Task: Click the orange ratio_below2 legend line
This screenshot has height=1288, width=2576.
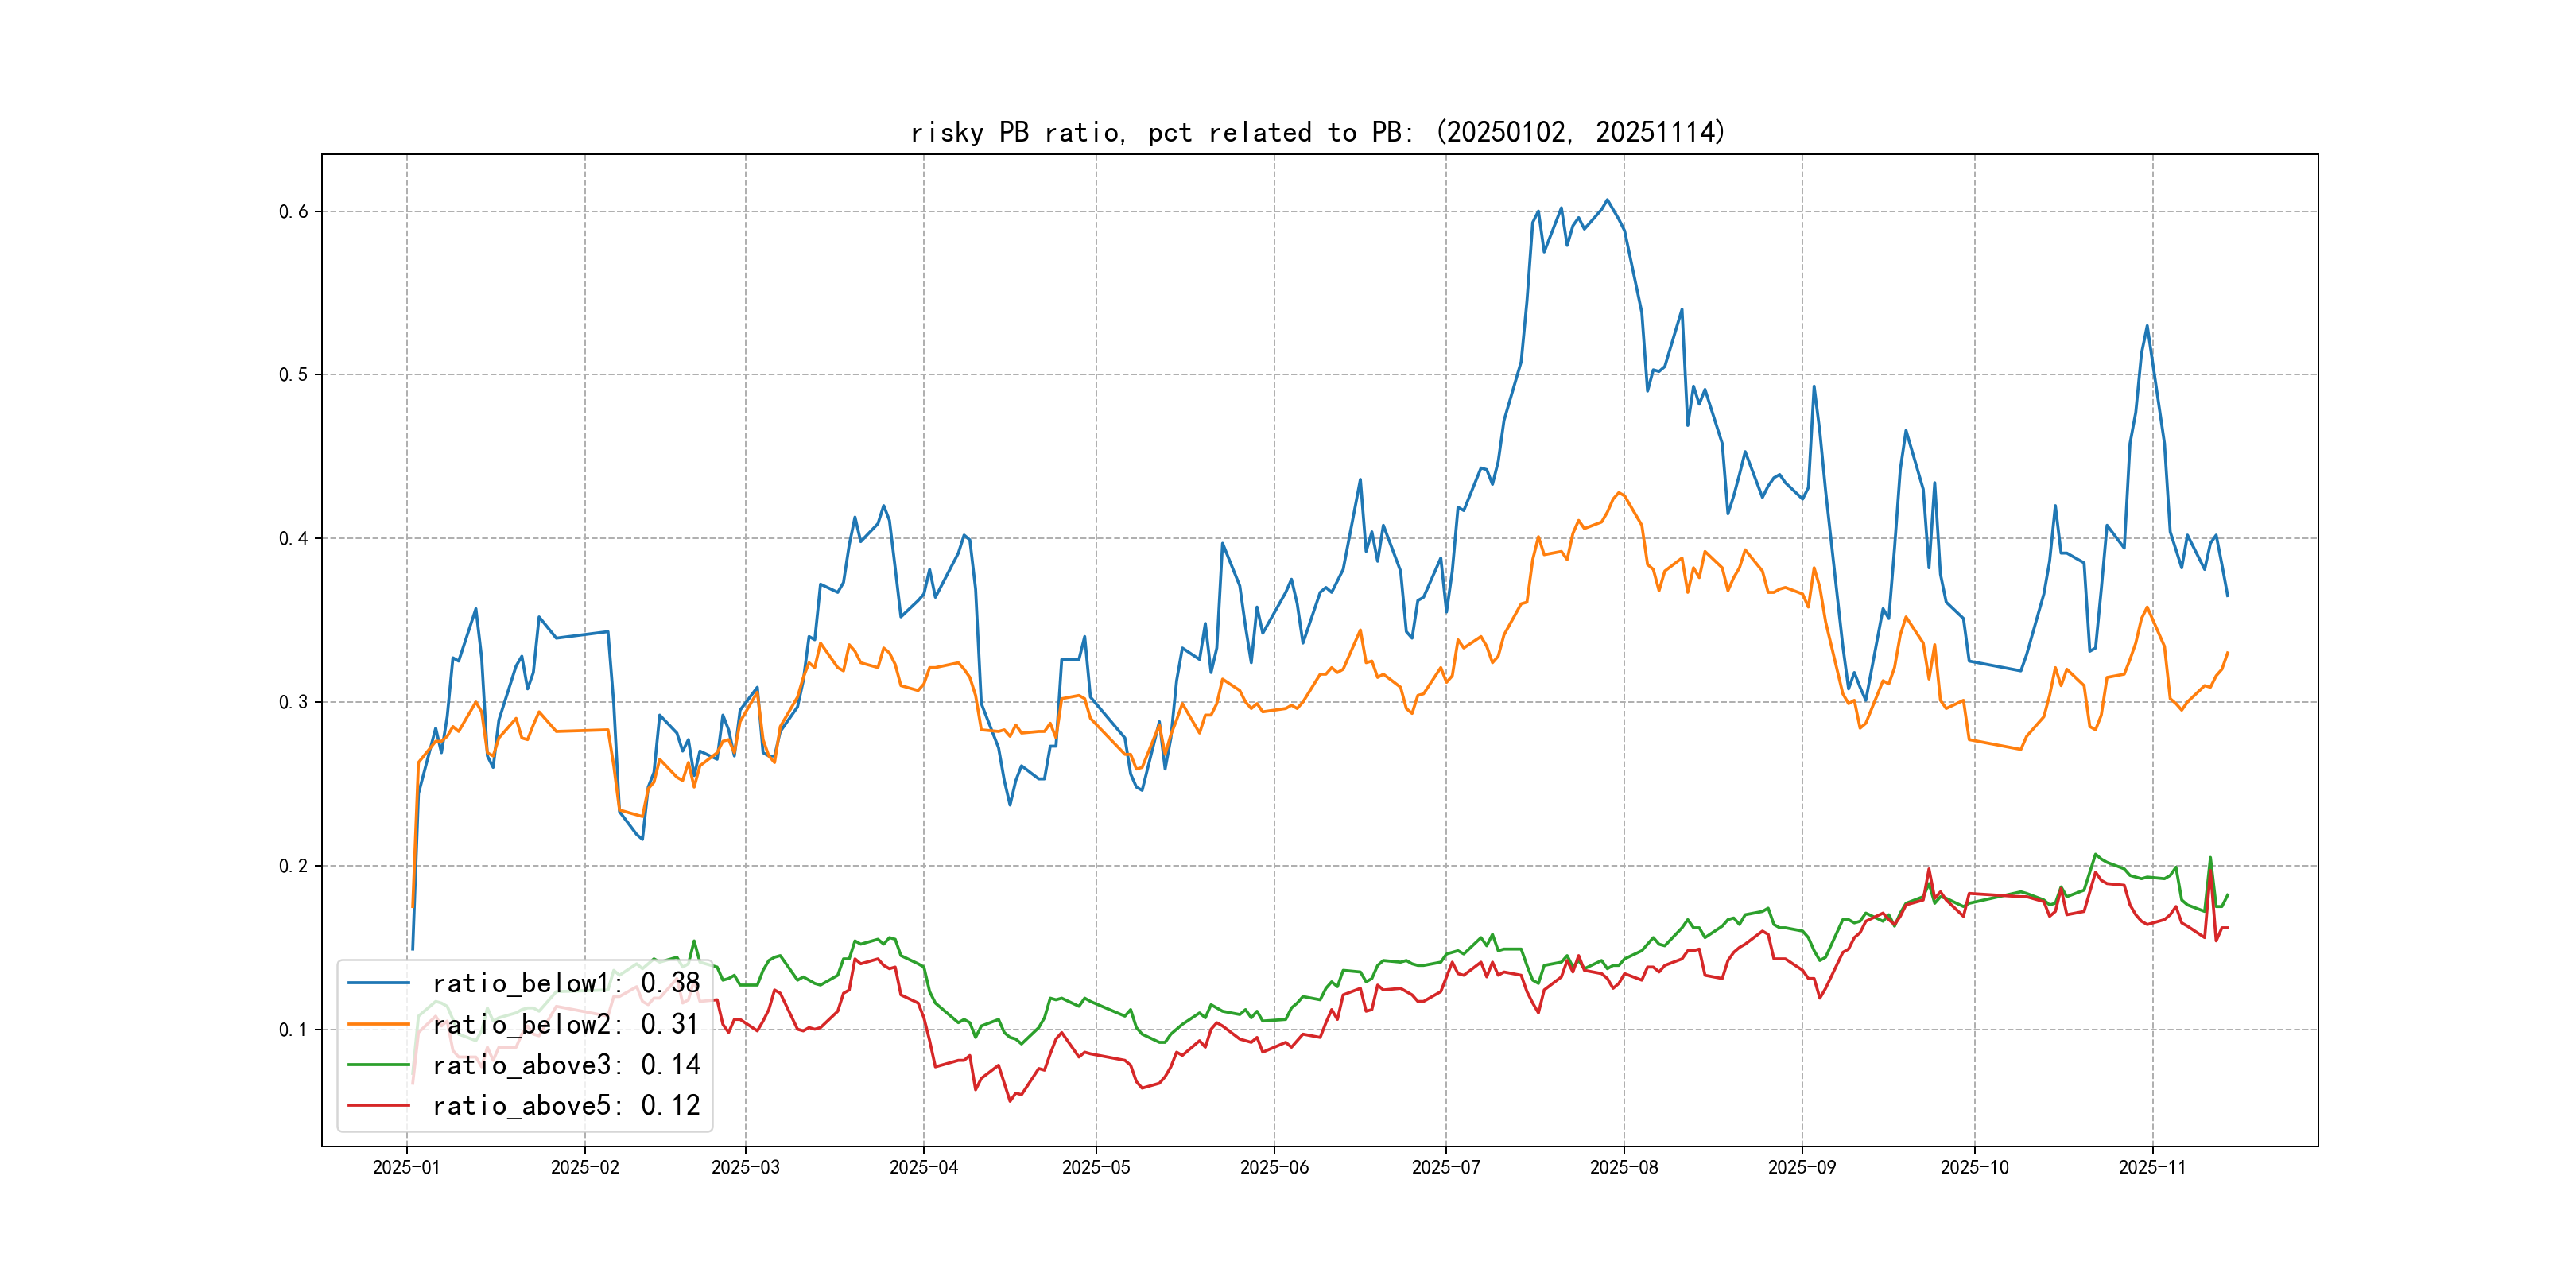Action: point(378,1024)
